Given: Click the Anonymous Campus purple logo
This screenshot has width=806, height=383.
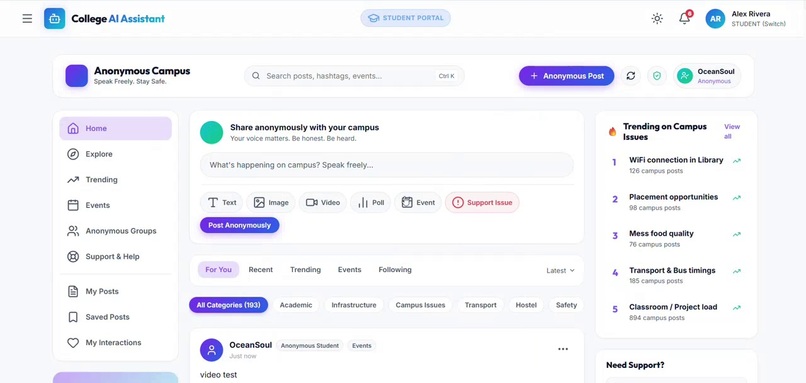Looking at the screenshot, I should point(77,76).
